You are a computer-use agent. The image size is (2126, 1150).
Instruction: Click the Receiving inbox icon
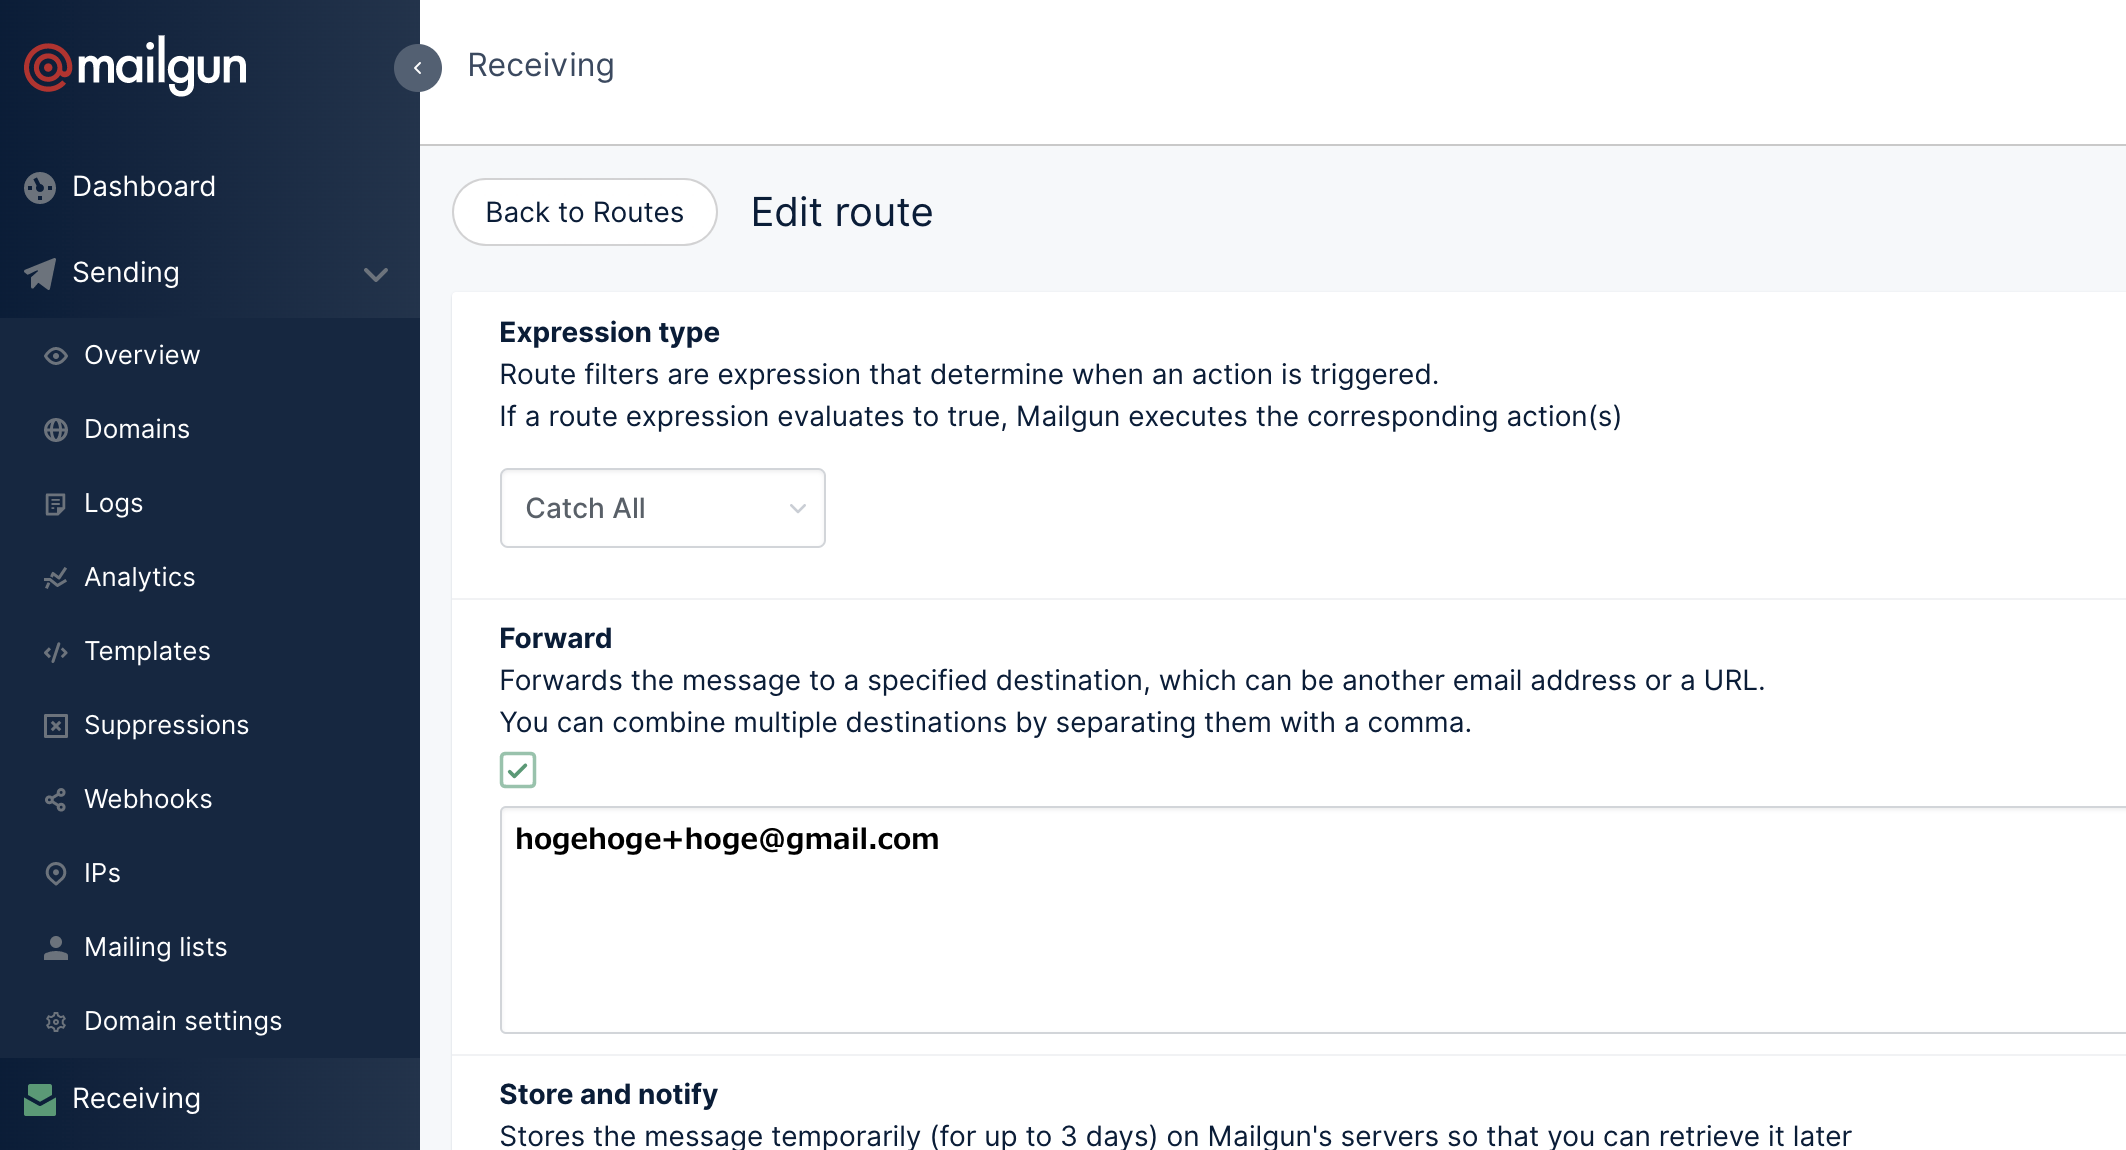point(40,1098)
